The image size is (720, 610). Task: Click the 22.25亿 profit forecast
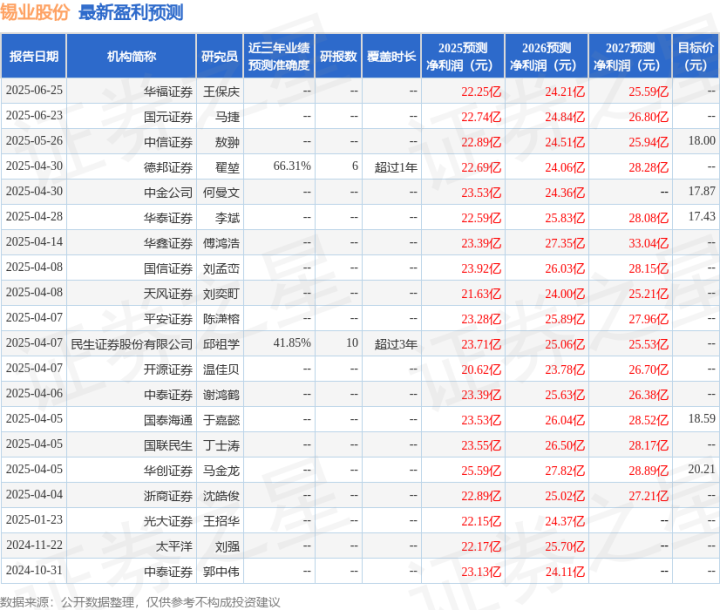pyautogui.click(x=481, y=92)
